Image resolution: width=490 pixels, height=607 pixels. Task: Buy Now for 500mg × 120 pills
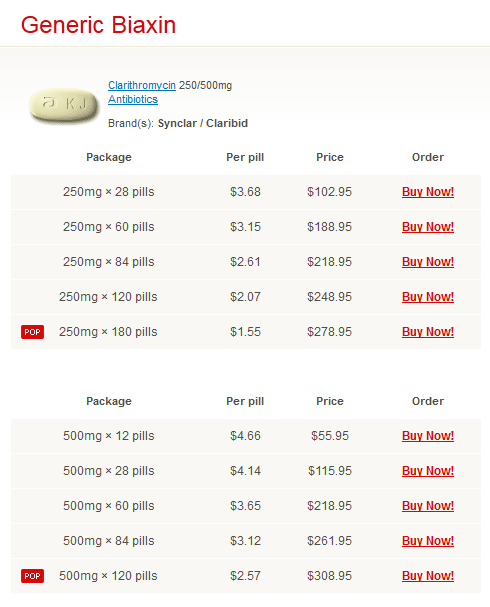(428, 576)
